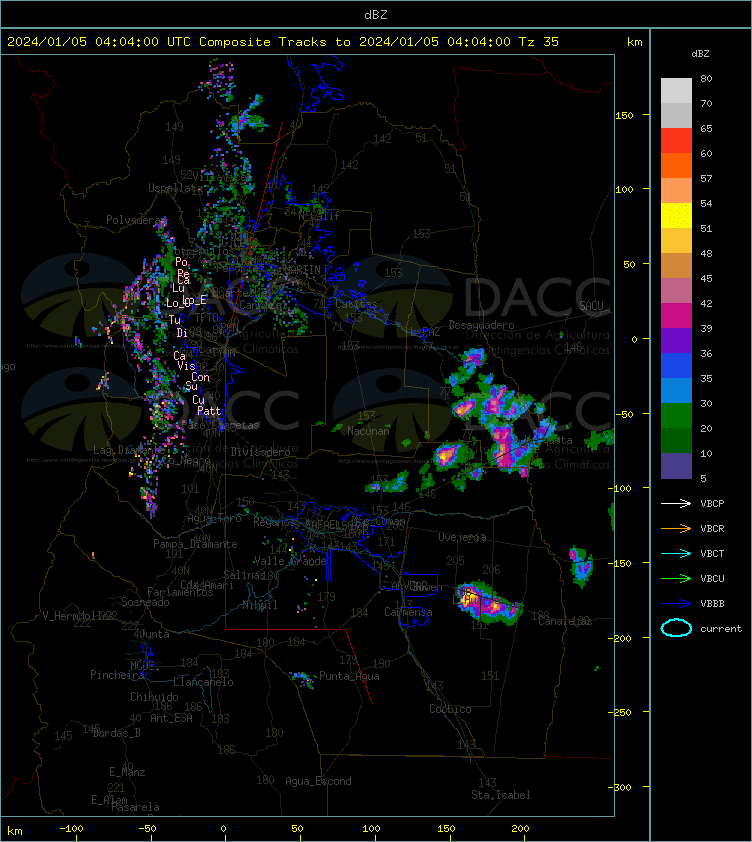Click the 'Parlamentos' map label
This screenshot has height=842, width=752.
click(x=180, y=592)
